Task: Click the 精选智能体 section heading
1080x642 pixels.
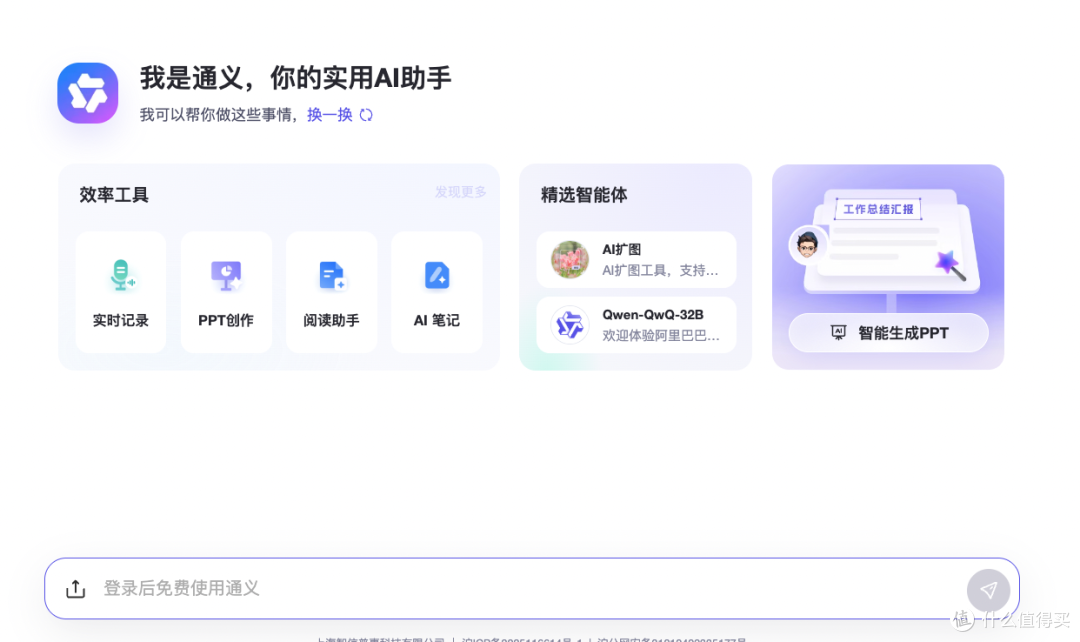Action: (584, 195)
